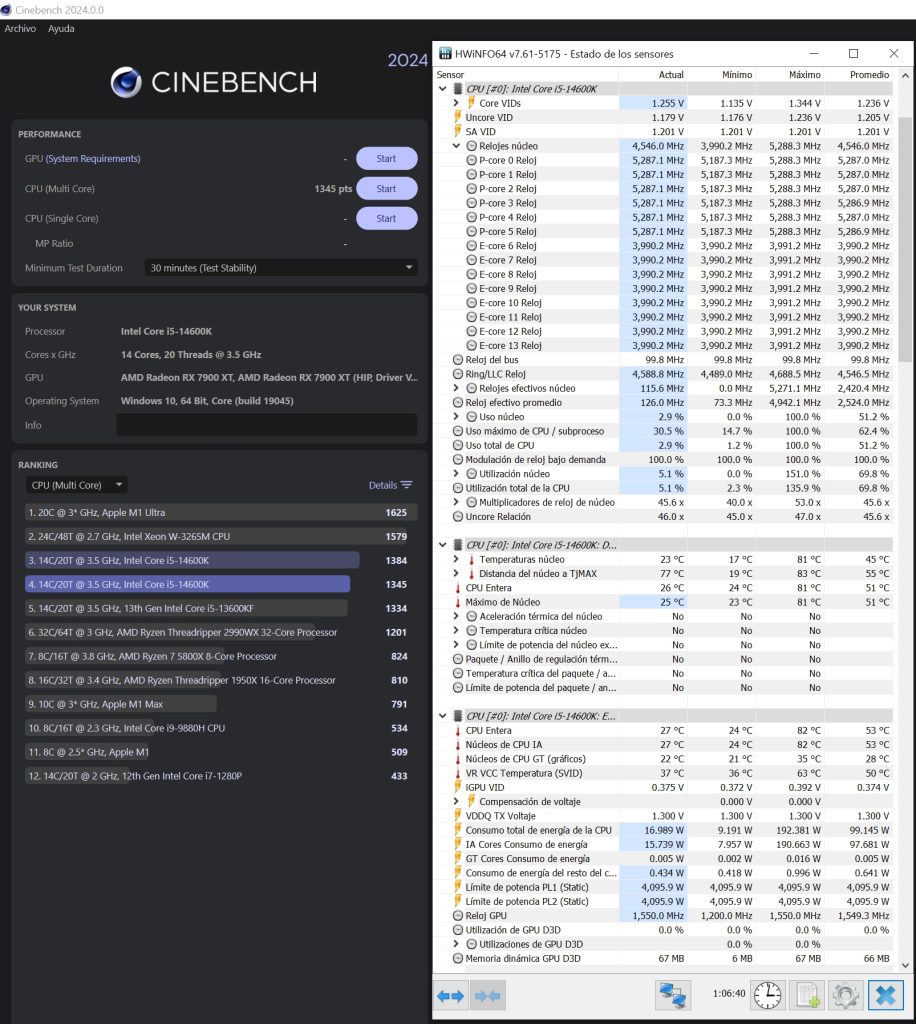Viewport: 916px width, 1024px height.
Task: Expand the Uso núcleo row
Action: click(456, 417)
